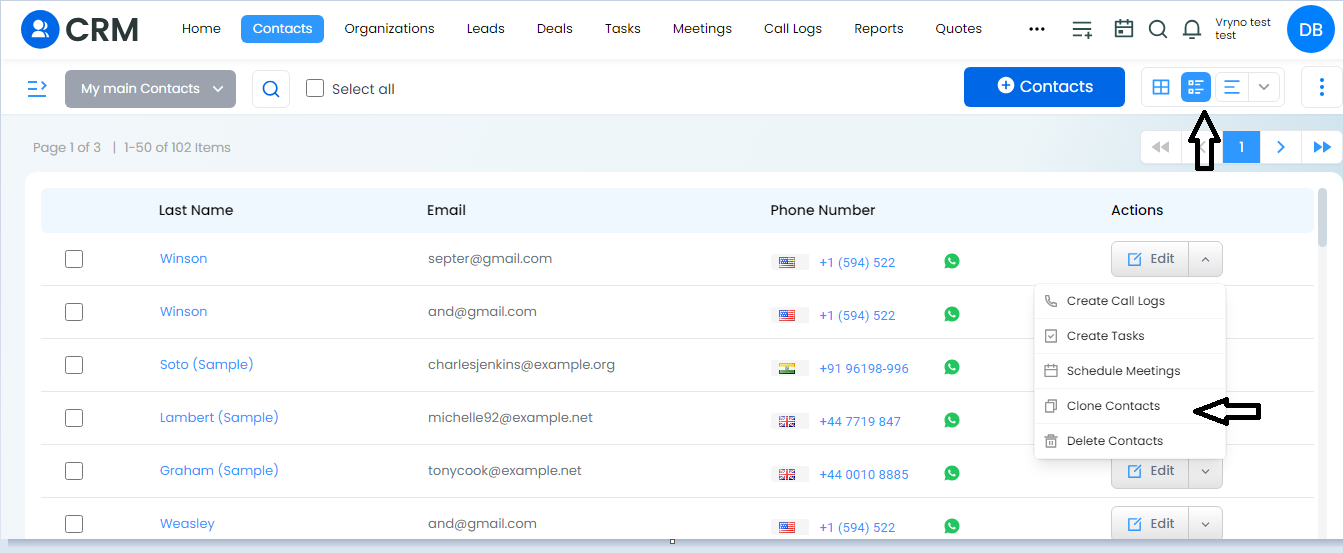Switch to card grid view
The height and width of the screenshot is (553, 1343).
tap(1161, 87)
